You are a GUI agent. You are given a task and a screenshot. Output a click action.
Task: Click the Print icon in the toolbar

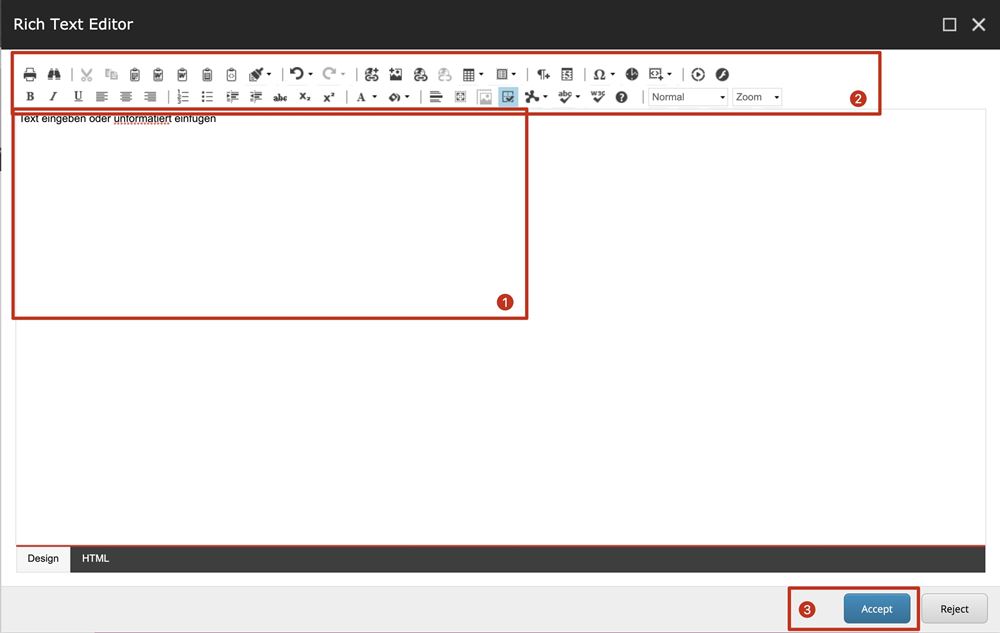[x=30, y=74]
